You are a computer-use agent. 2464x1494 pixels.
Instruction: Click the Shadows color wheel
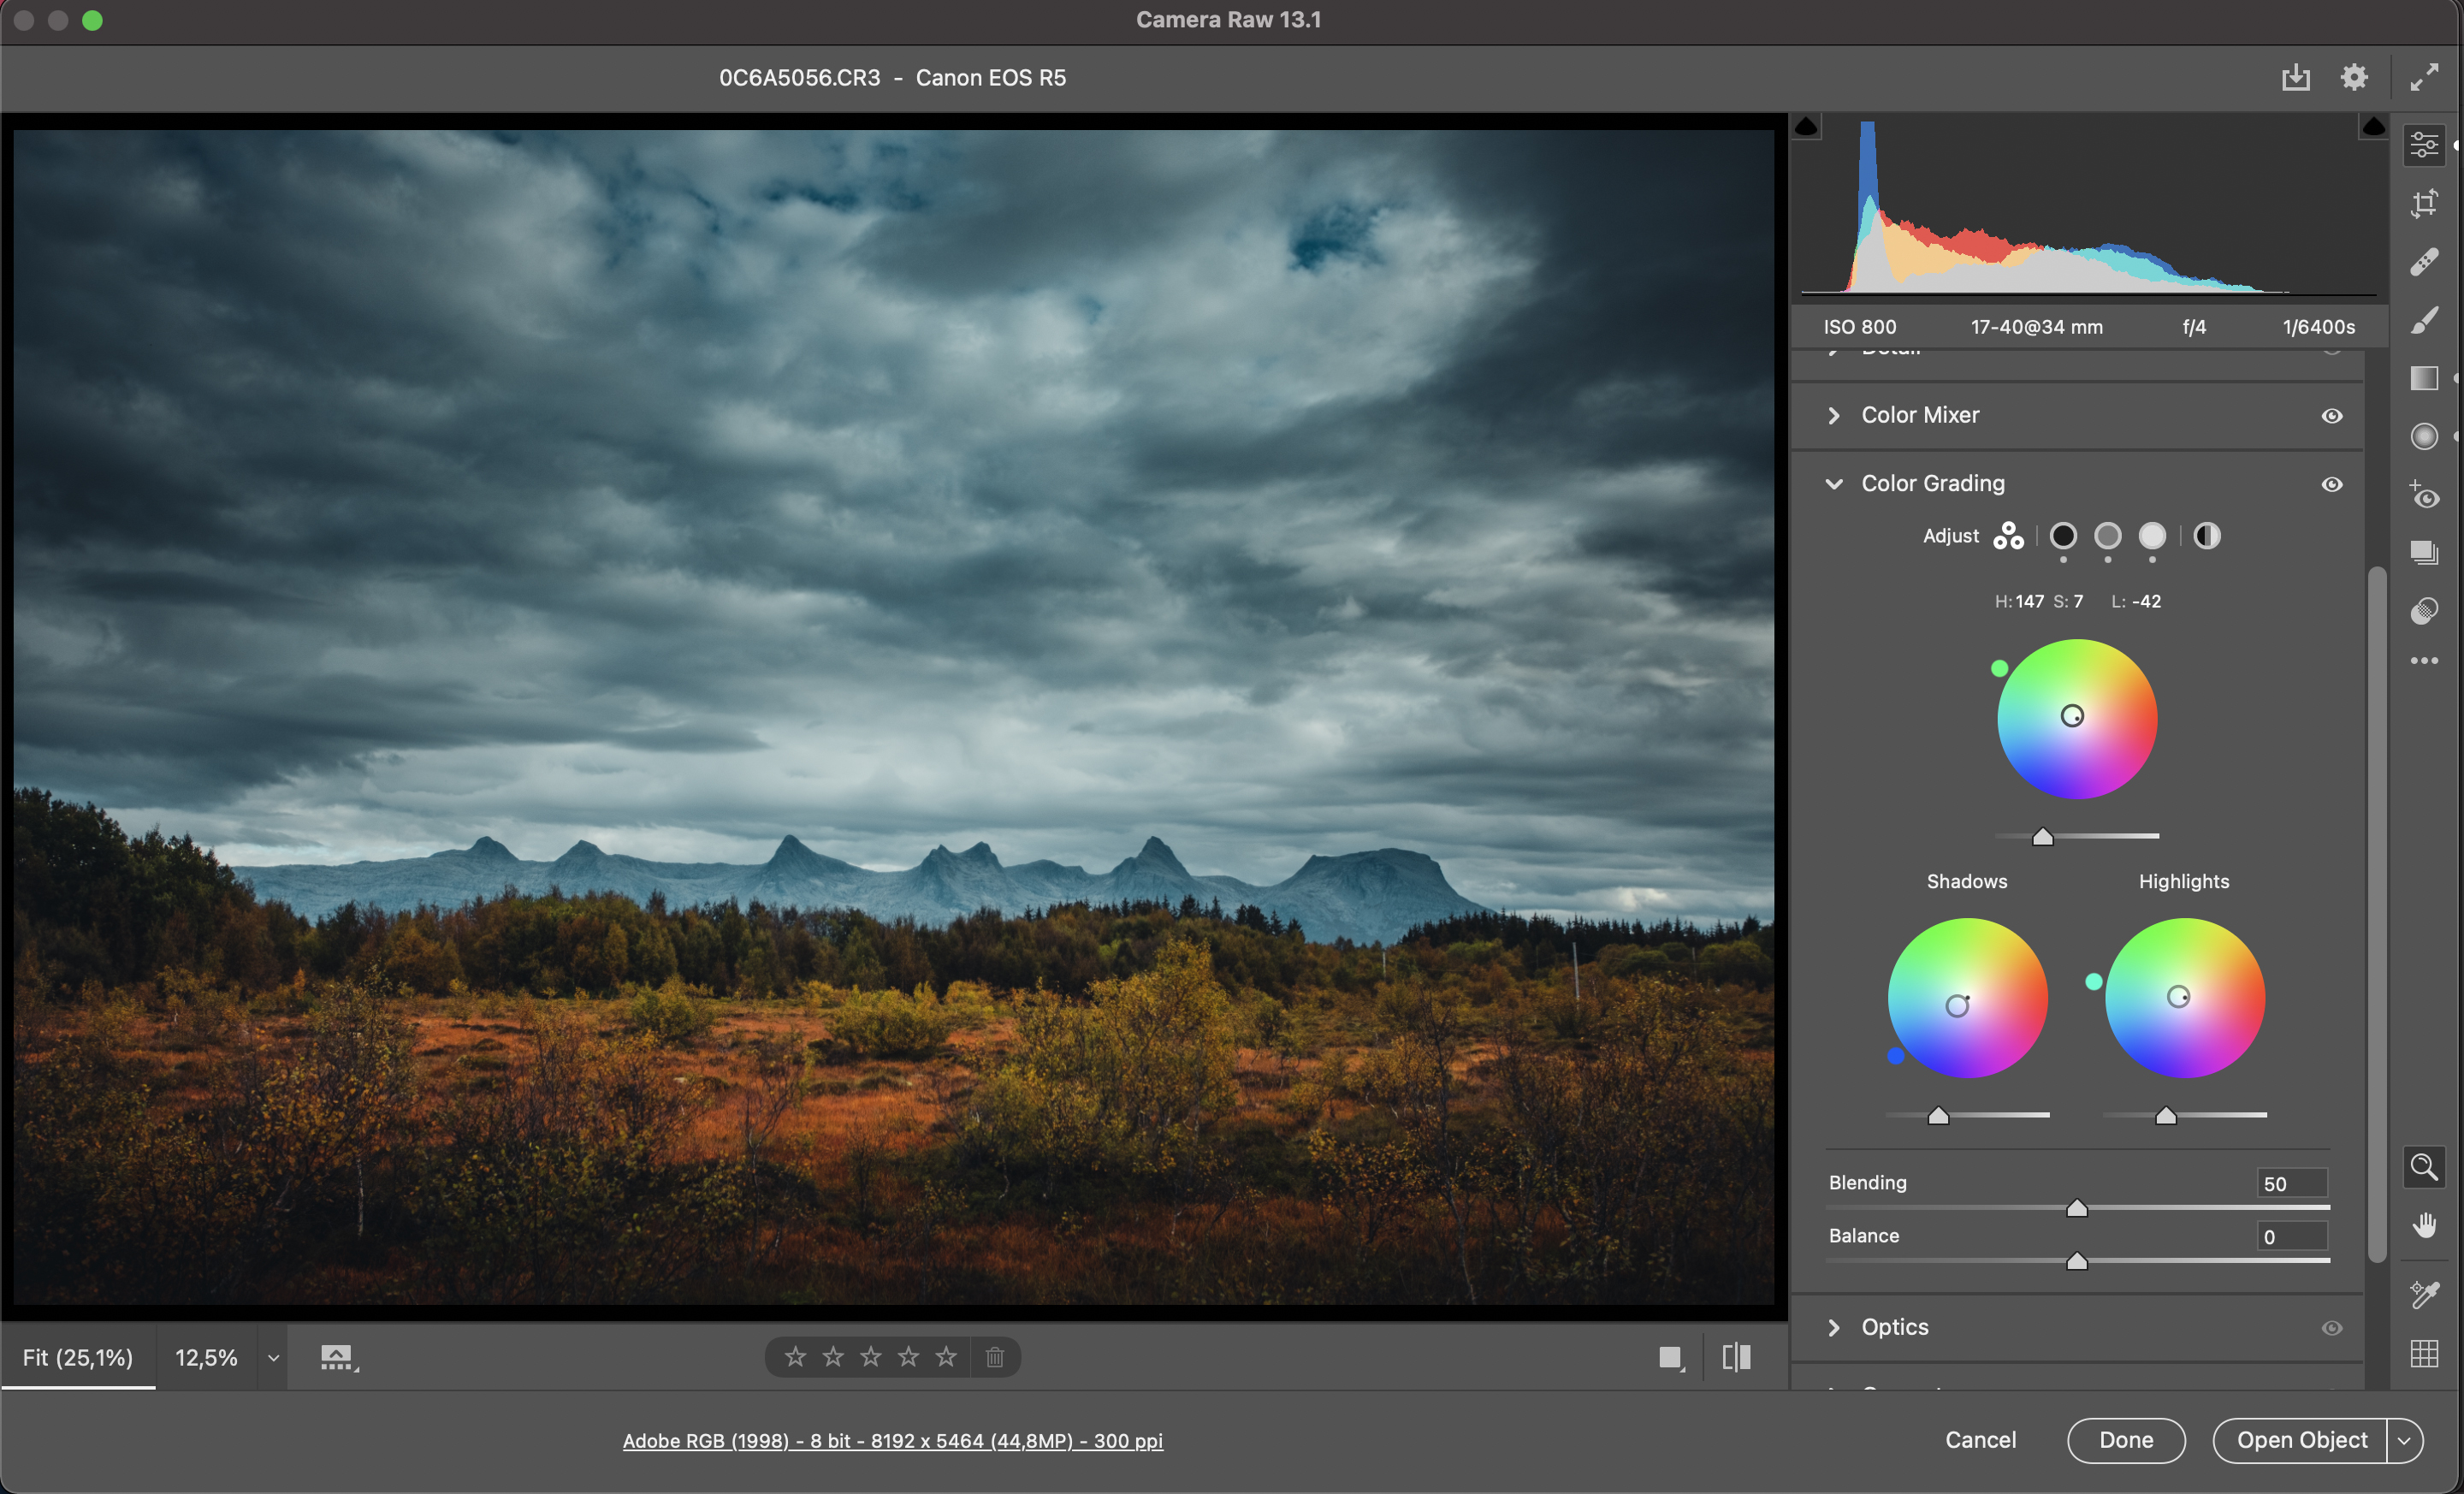[1967, 998]
